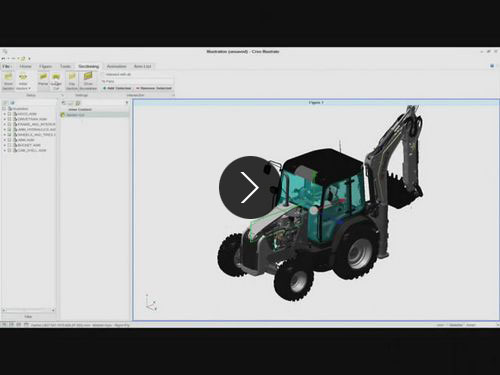
Task: Toggle checkbox for CAB_SHELL_ASM assembly
Action: point(10,150)
